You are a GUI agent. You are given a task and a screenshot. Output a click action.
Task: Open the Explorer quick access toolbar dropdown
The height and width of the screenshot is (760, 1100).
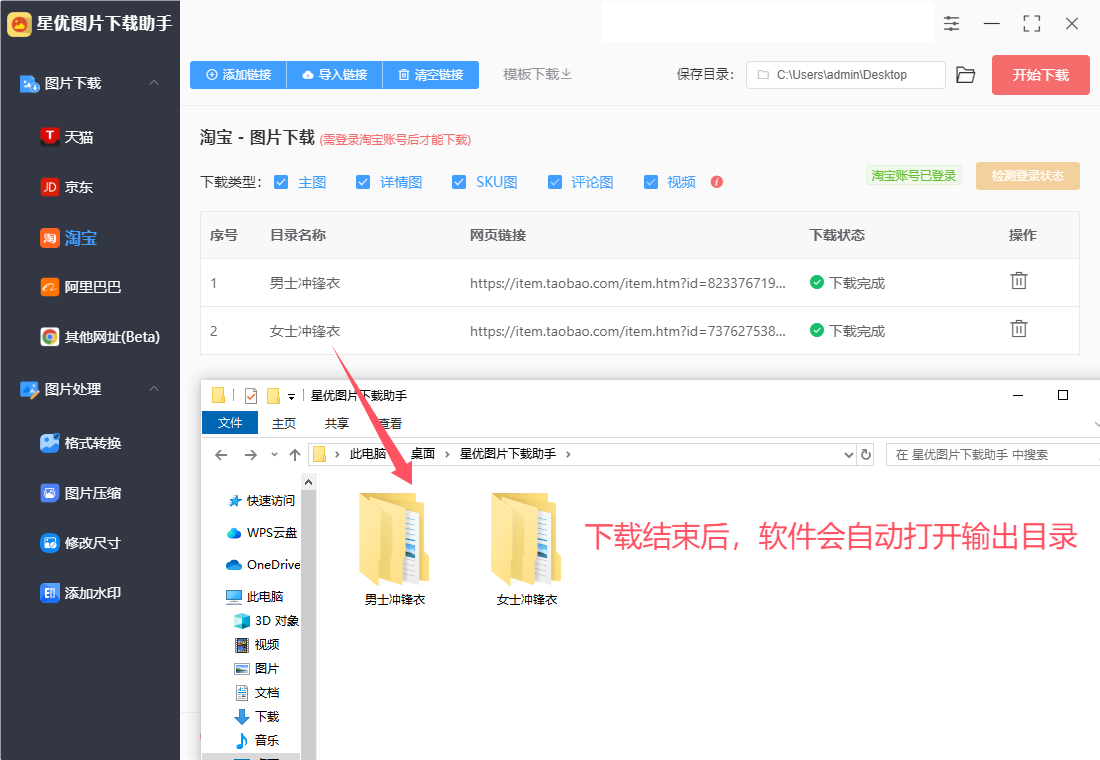point(291,396)
